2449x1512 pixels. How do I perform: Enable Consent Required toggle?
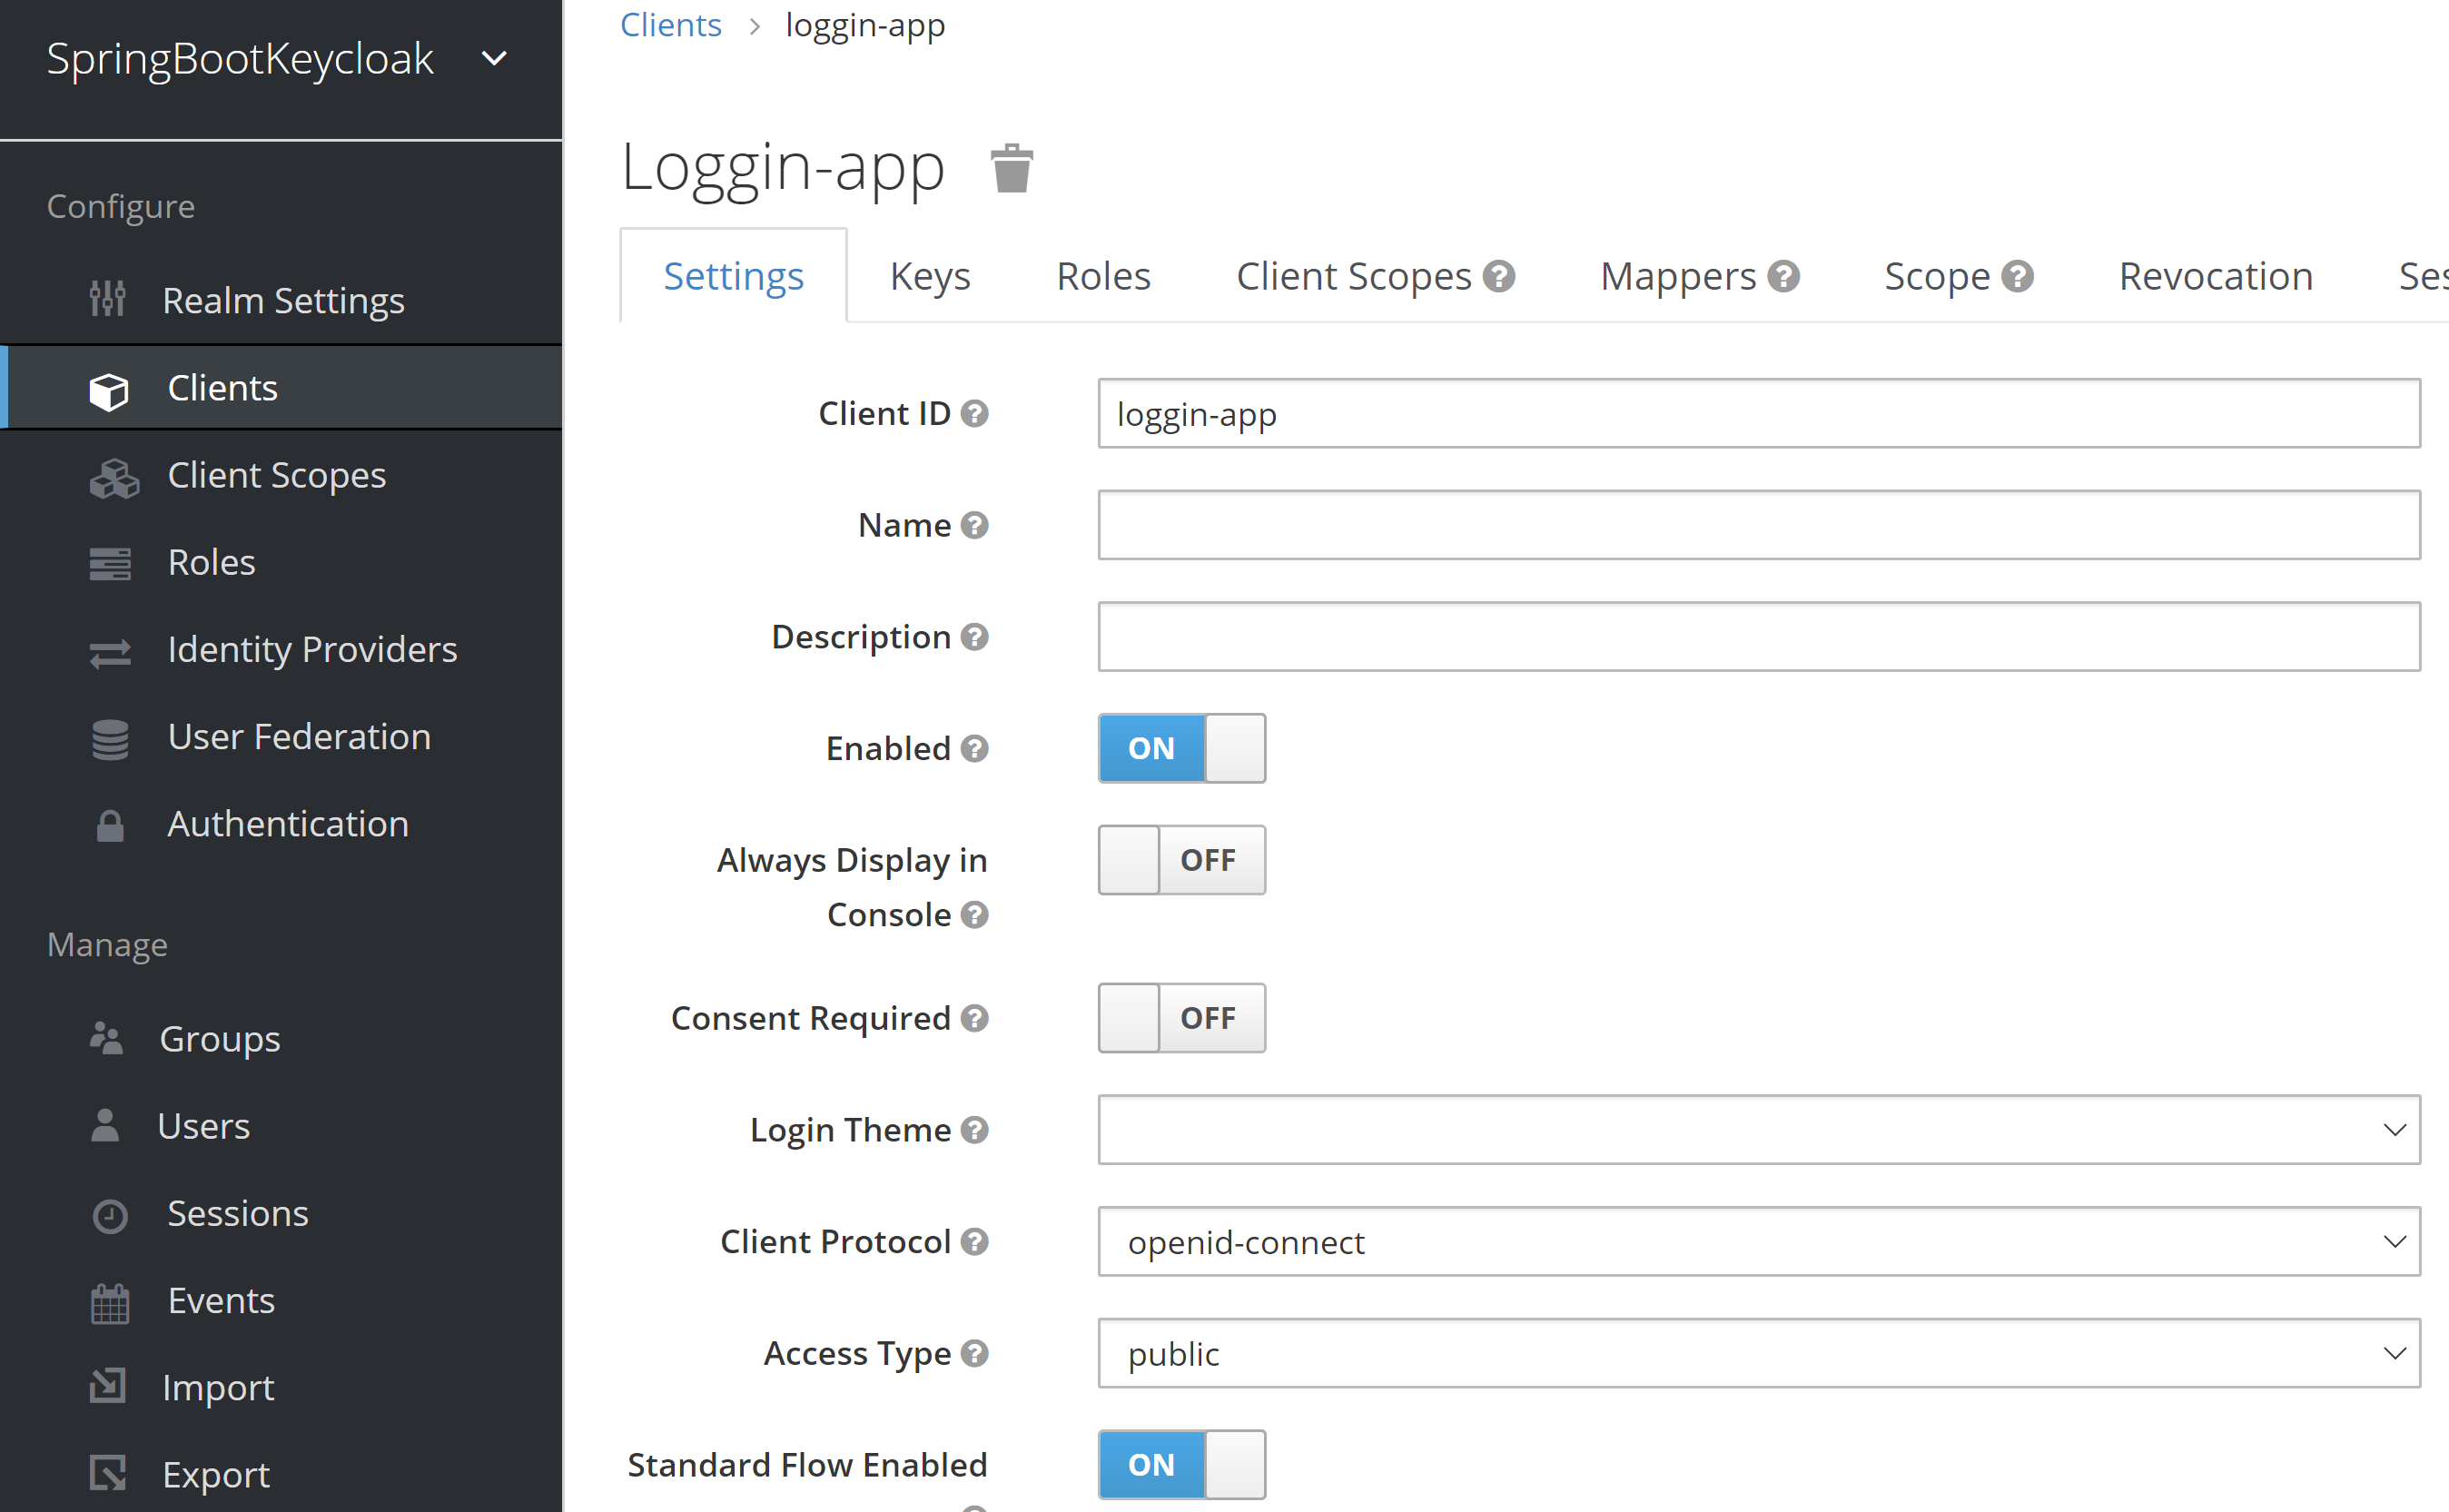click(1180, 1019)
